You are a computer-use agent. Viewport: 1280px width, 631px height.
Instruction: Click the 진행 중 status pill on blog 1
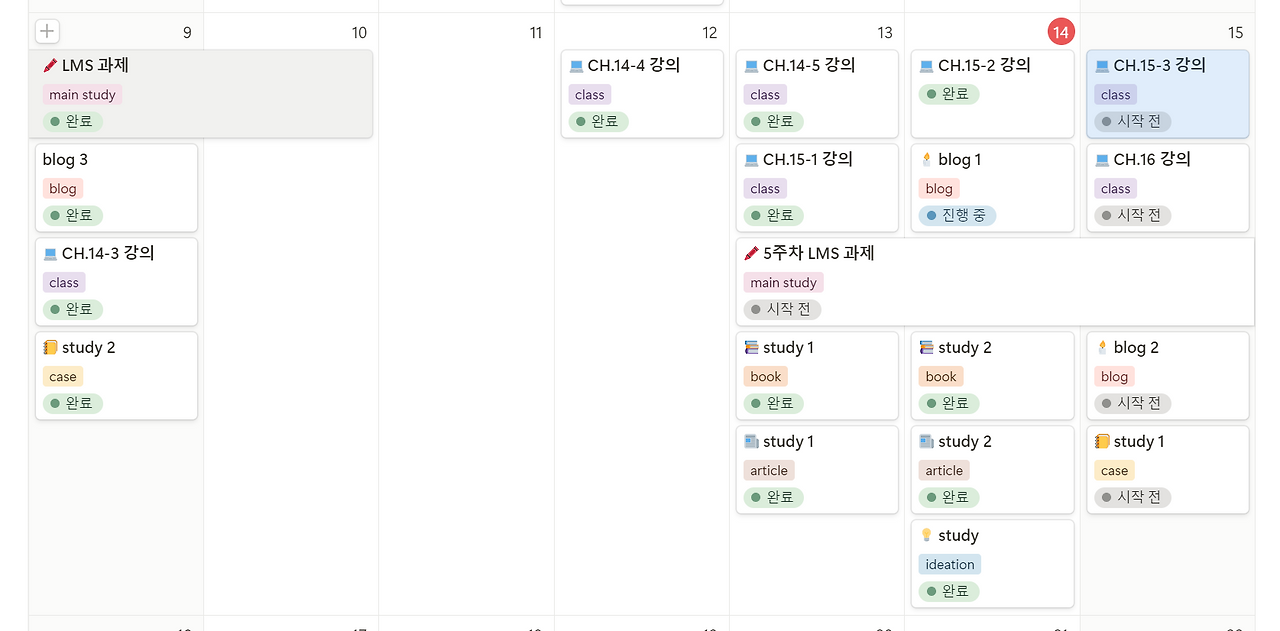pos(956,215)
